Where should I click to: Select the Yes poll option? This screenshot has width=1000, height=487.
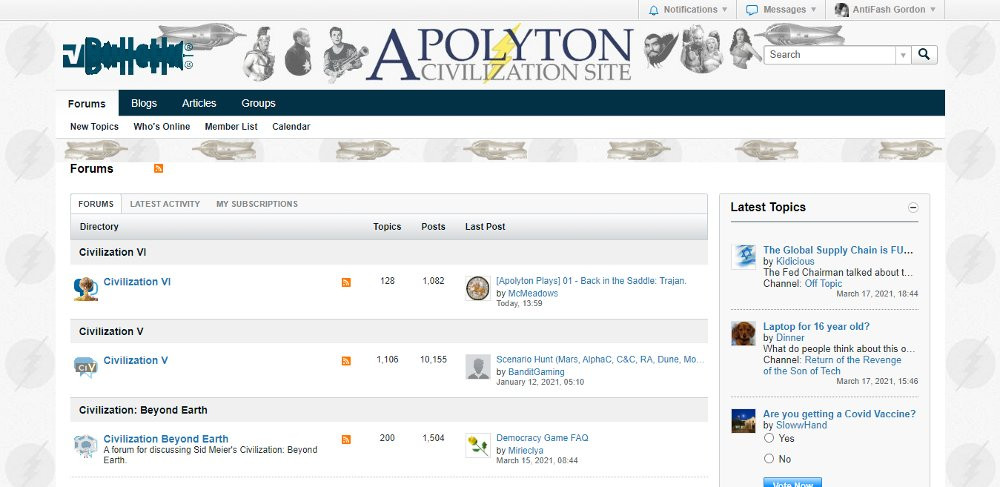(x=769, y=438)
